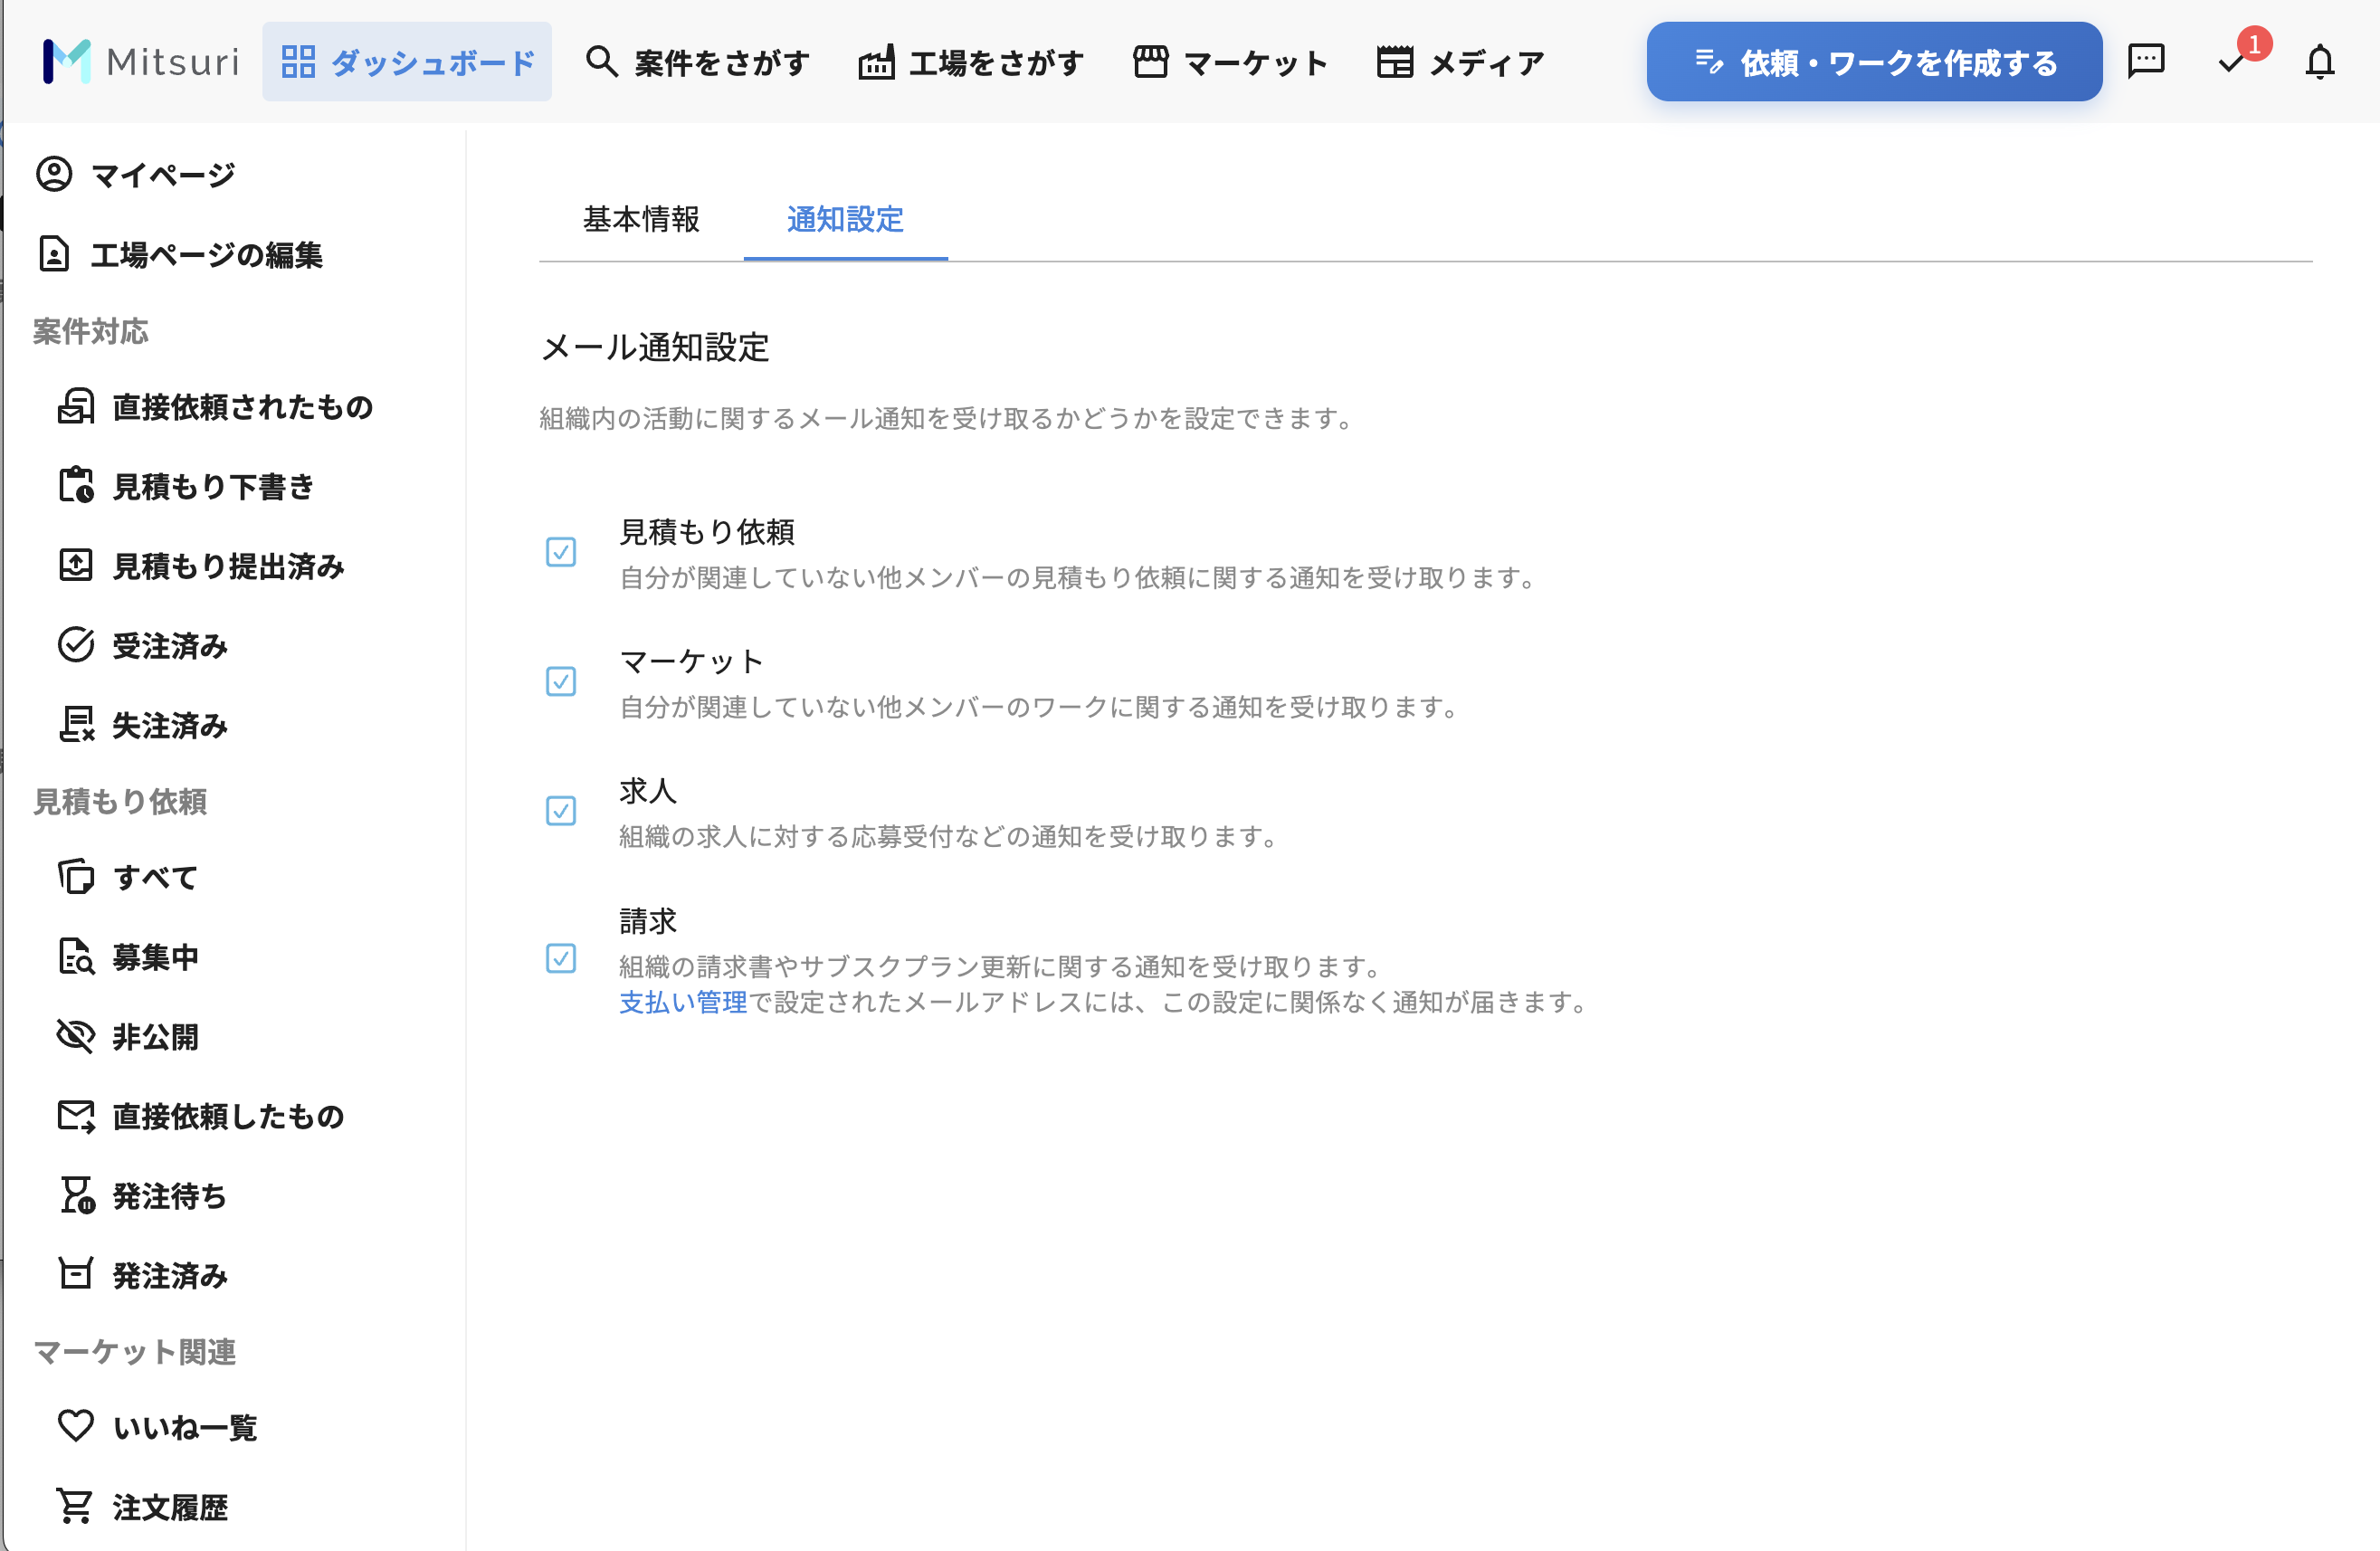
Task: Open 工場をさがす in the top navigation
Action: (x=972, y=62)
